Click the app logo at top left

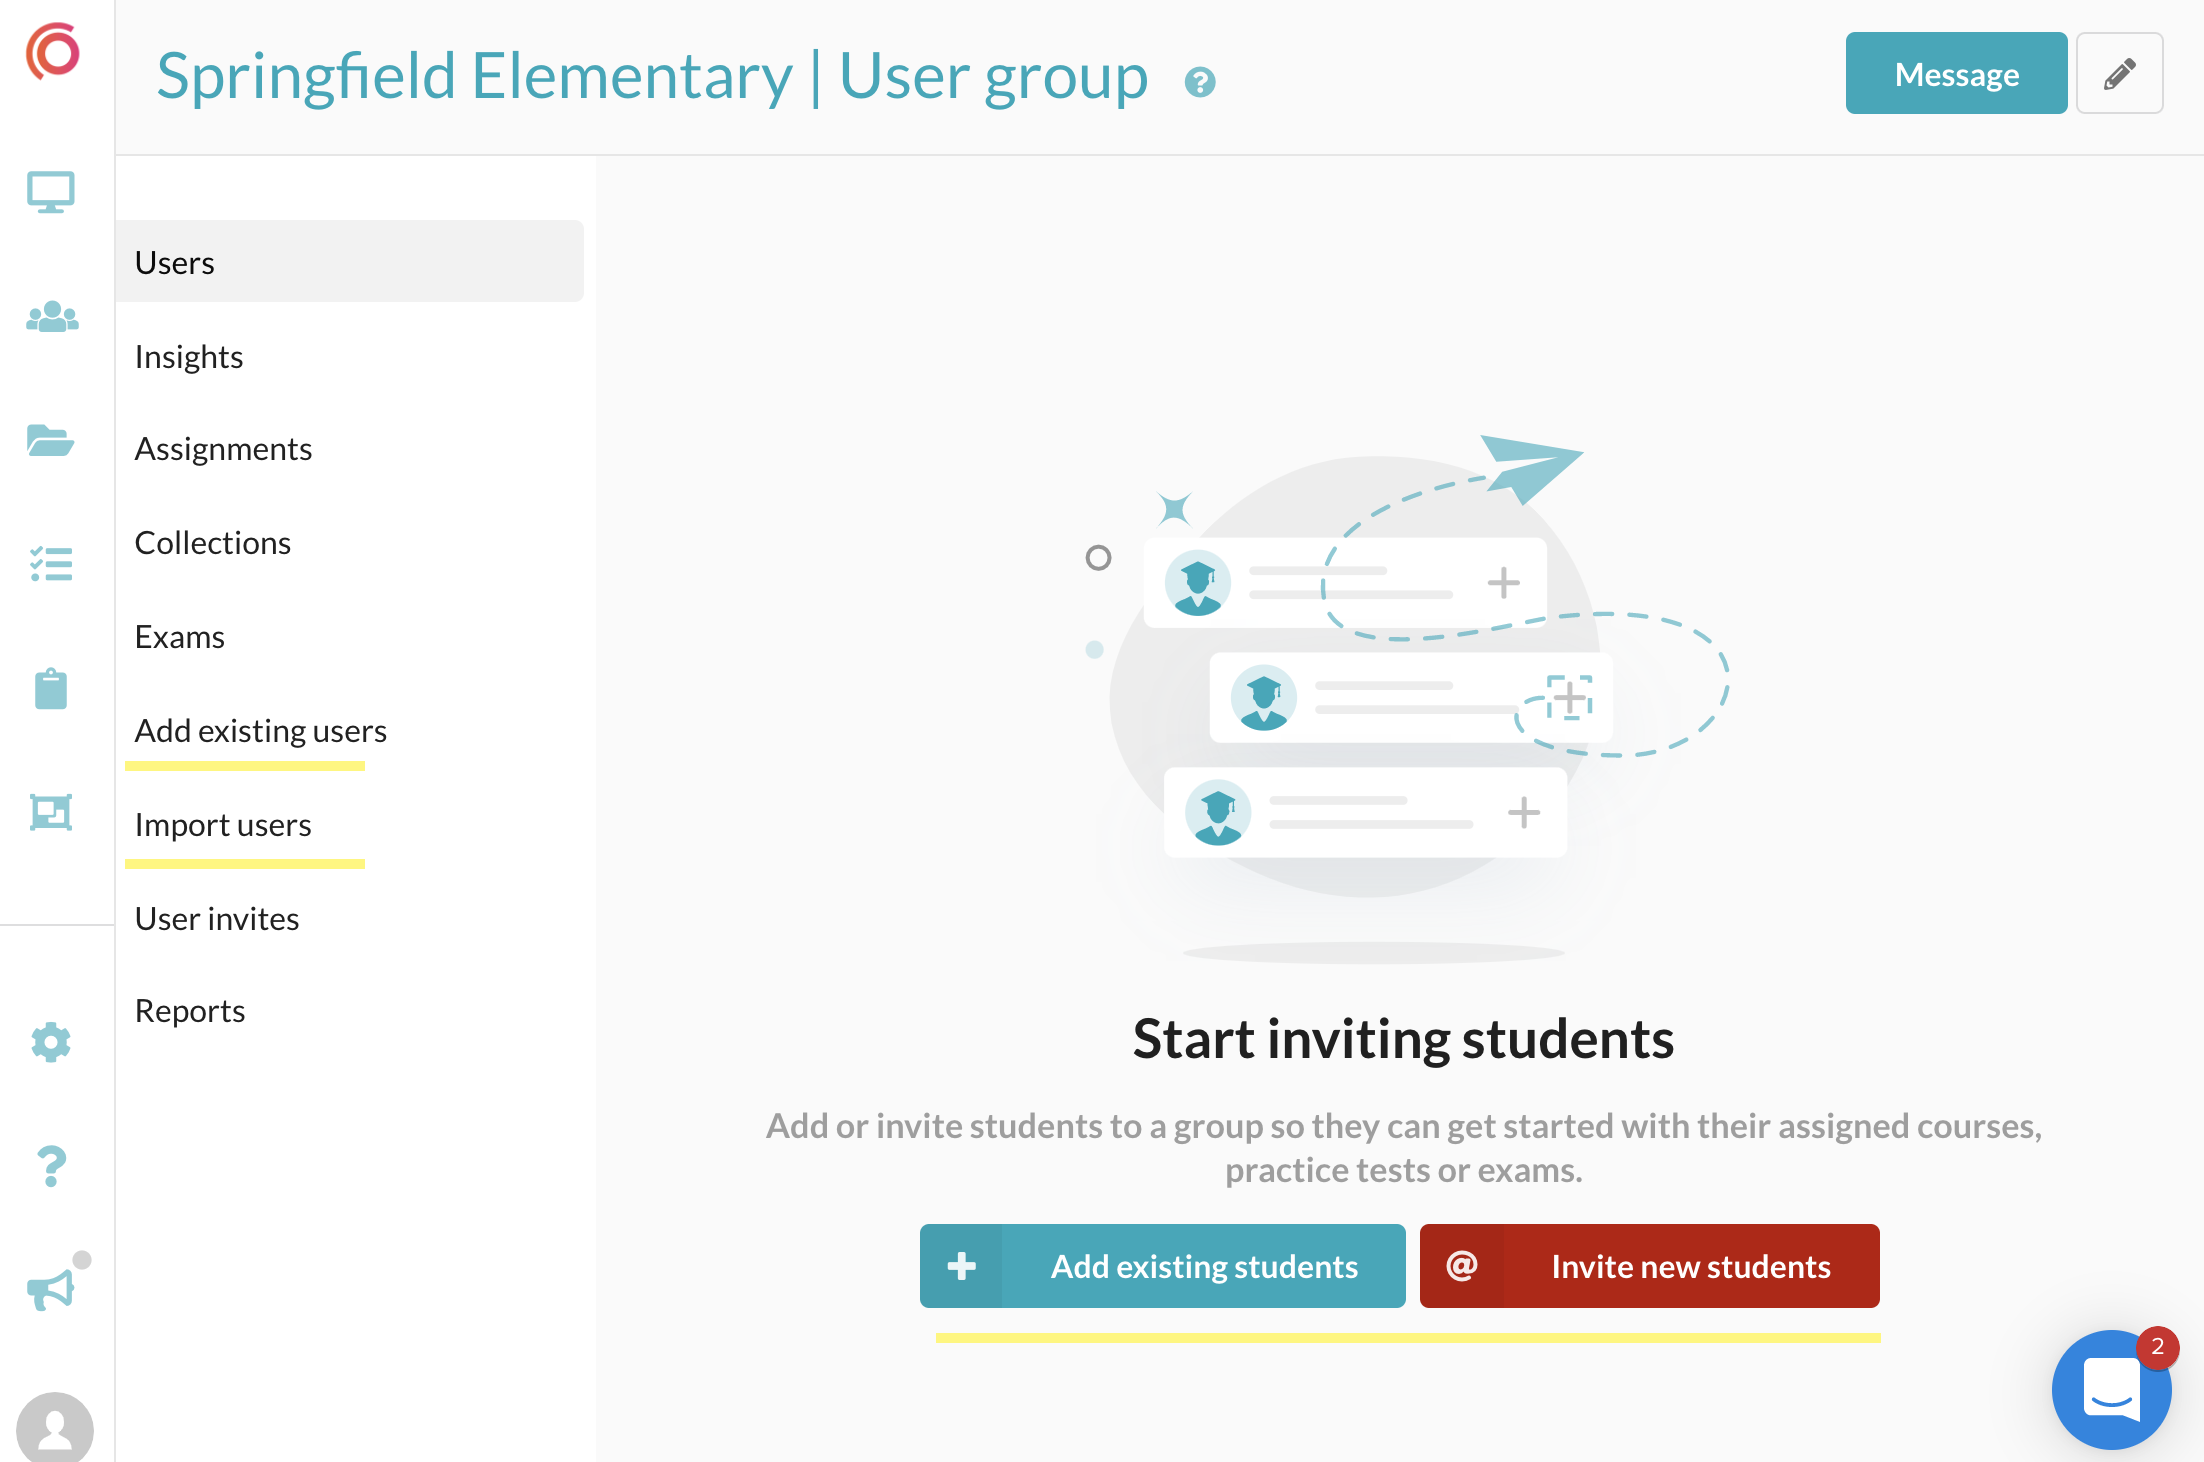coord(53,51)
